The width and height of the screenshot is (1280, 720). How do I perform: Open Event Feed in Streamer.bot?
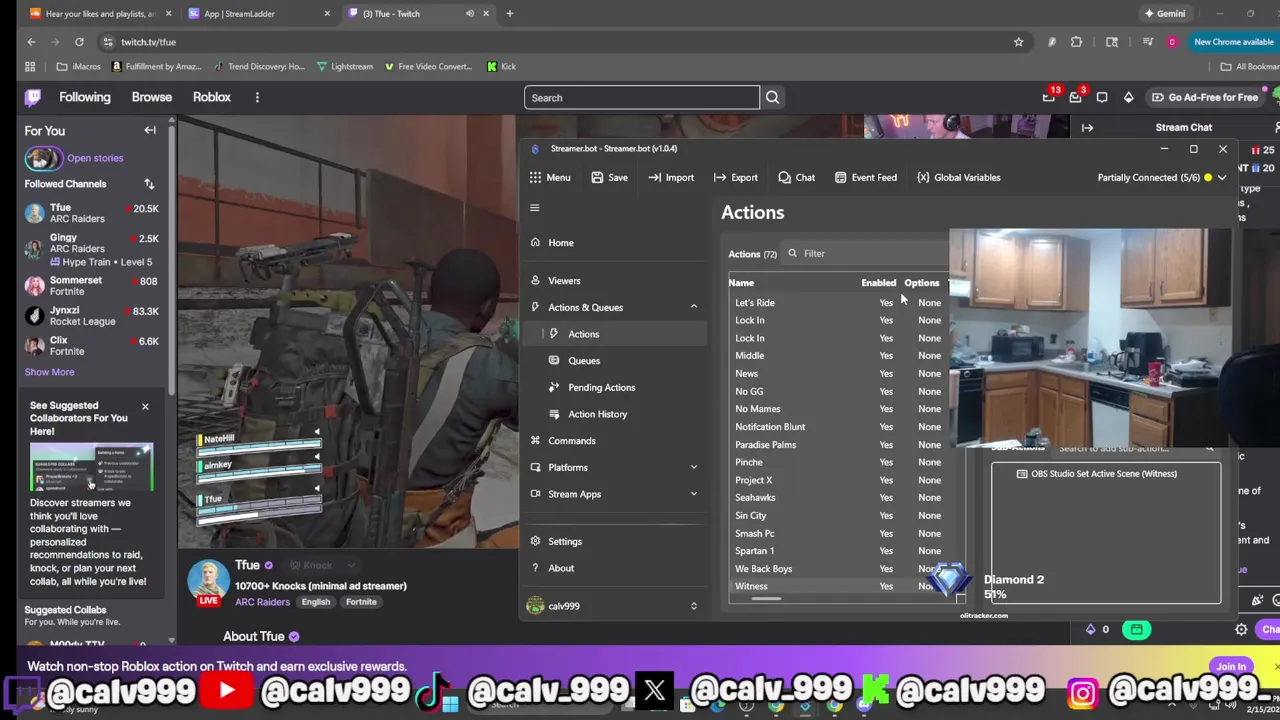[x=865, y=177]
